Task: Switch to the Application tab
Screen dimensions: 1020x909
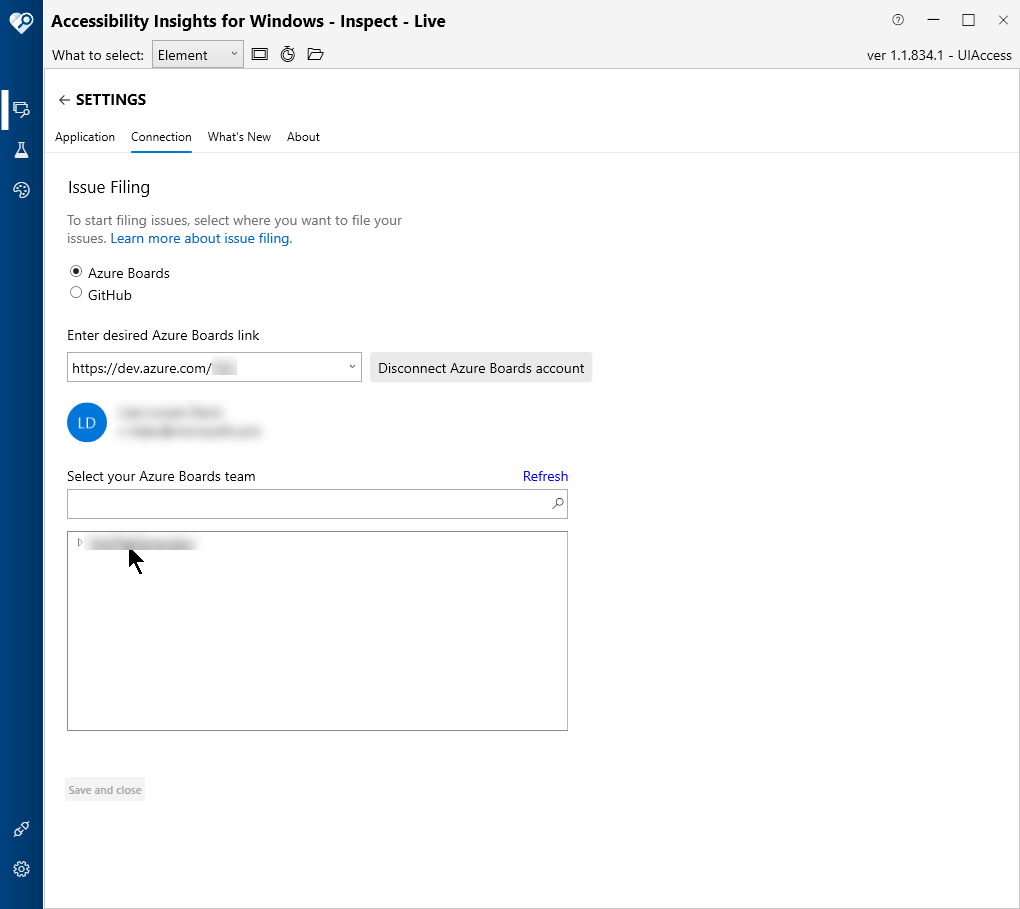Action: [85, 137]
